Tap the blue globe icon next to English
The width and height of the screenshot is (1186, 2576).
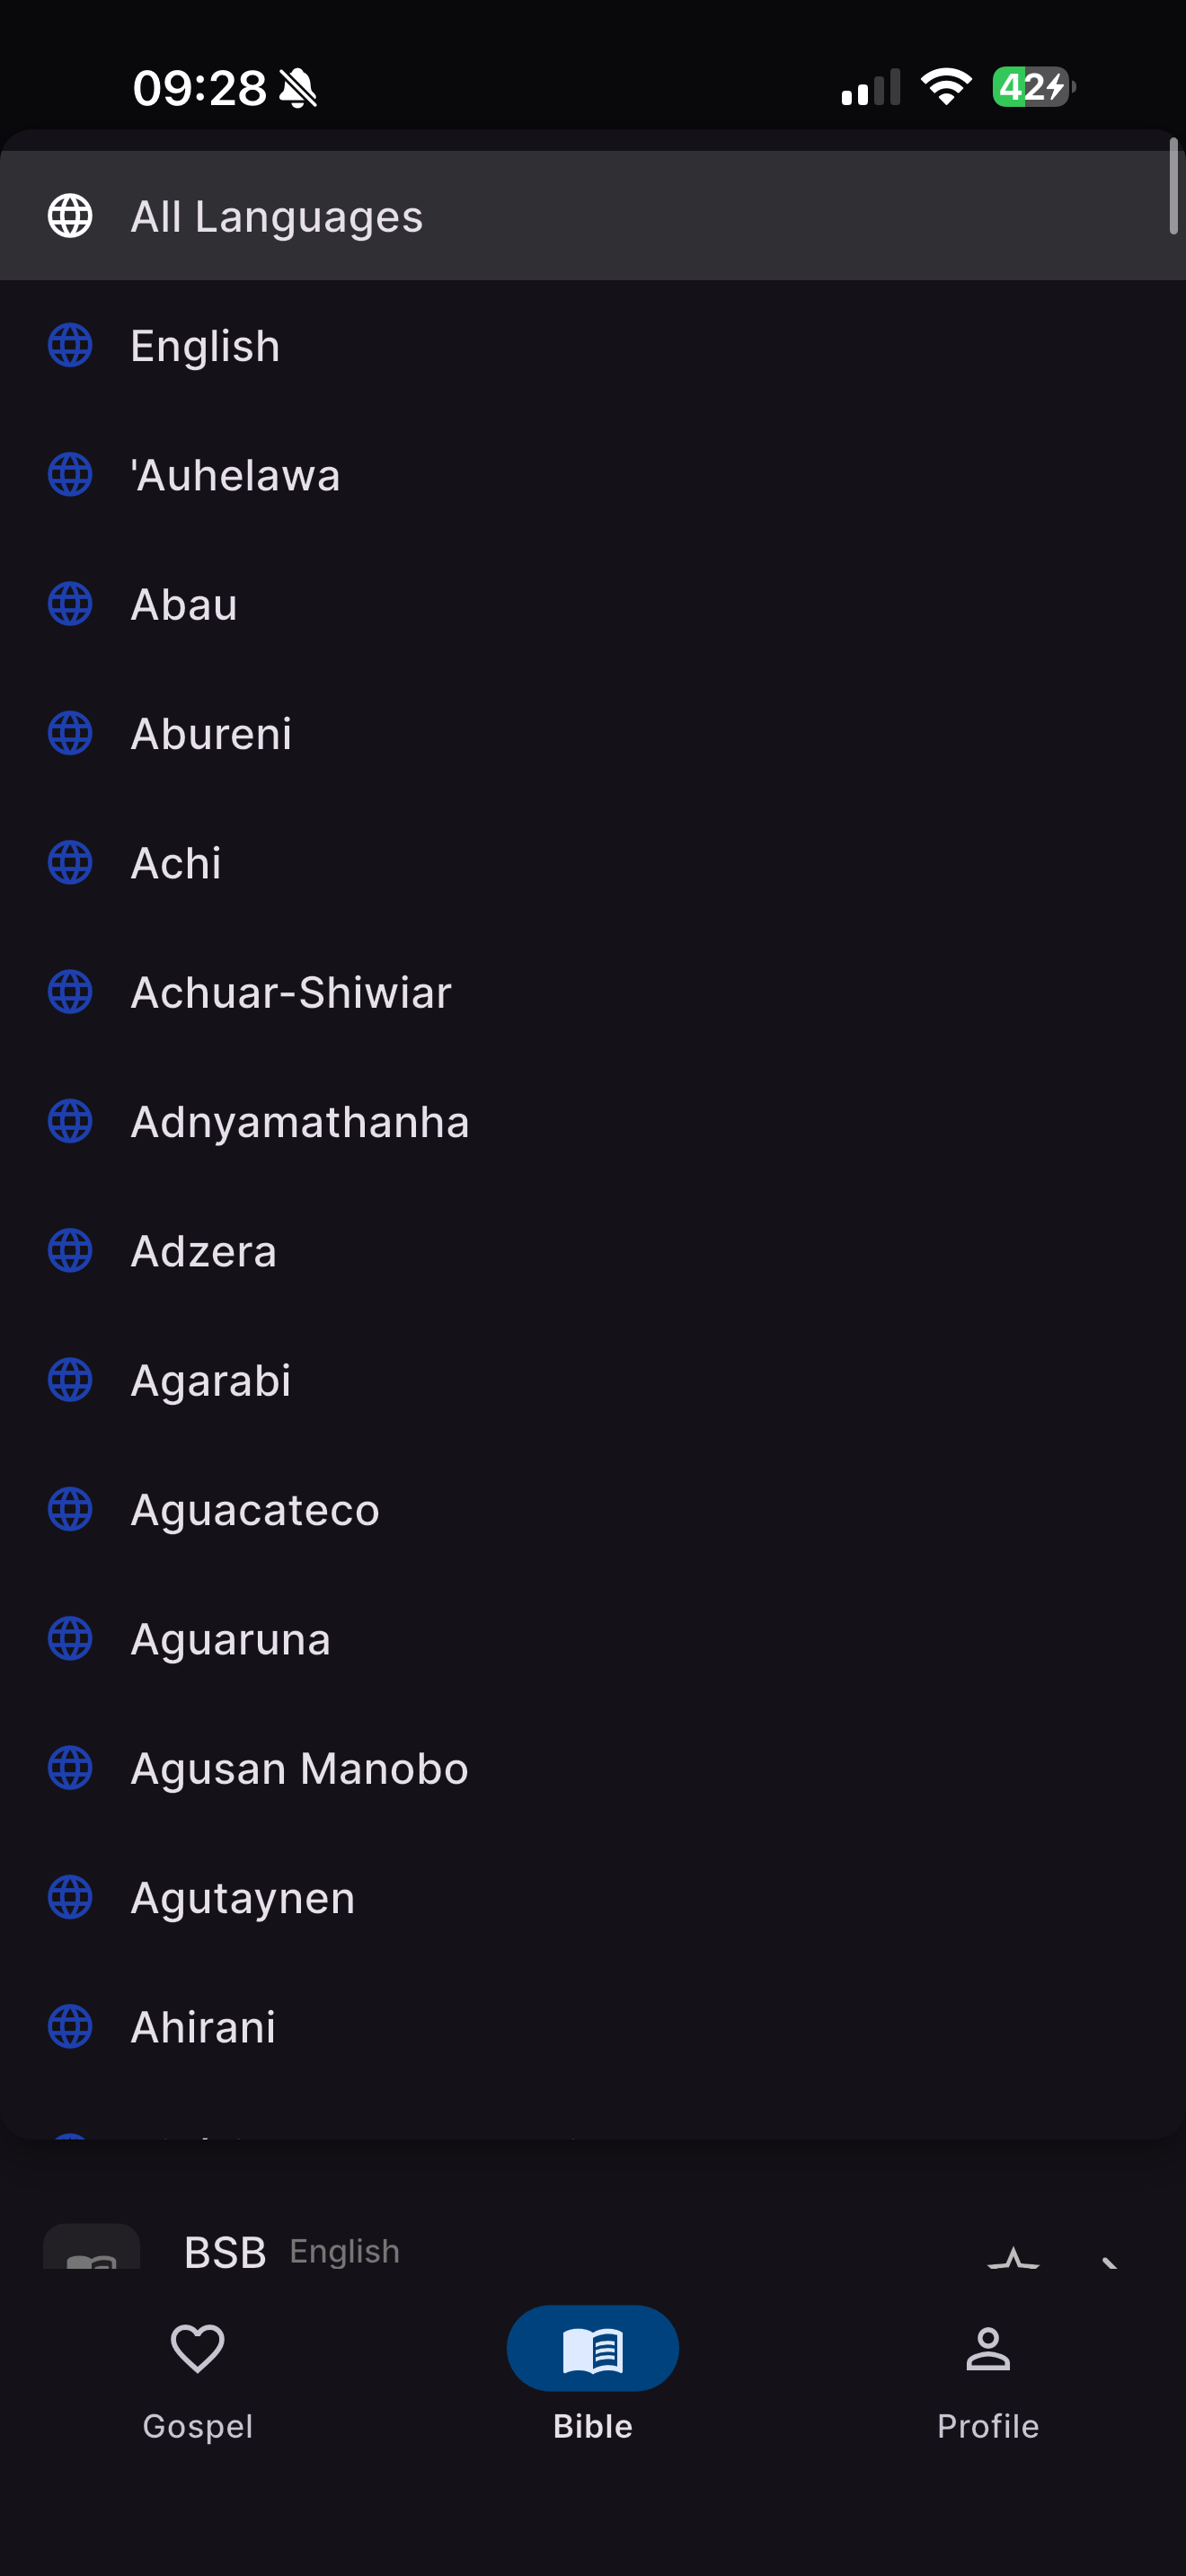[x=70, y=346]
